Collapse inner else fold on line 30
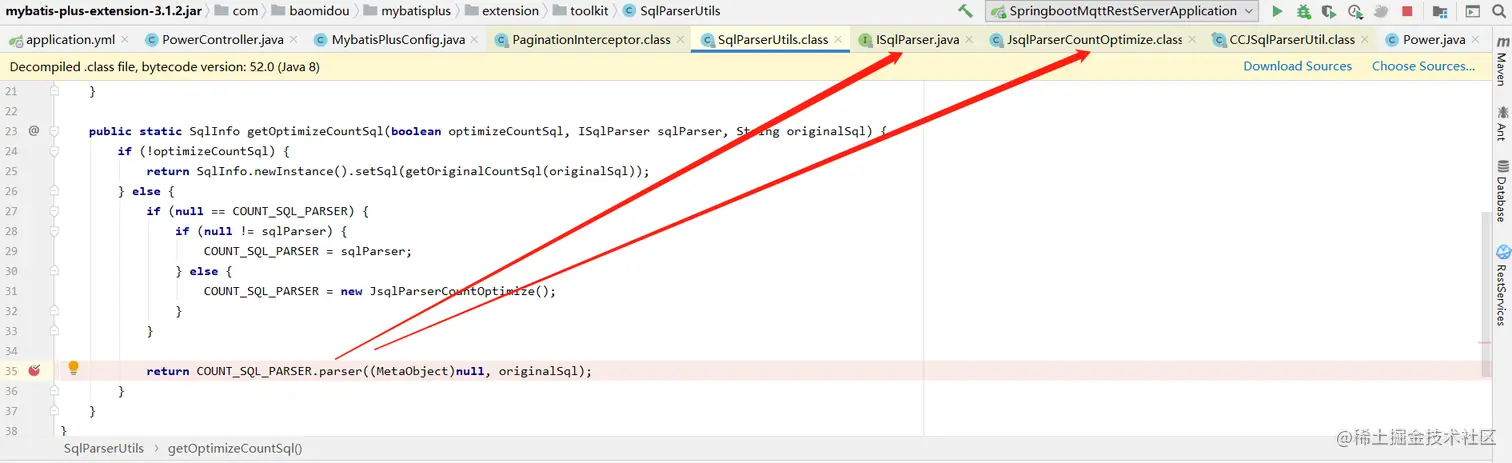Viewport: 1512px width, 463px height. [55, 271]
